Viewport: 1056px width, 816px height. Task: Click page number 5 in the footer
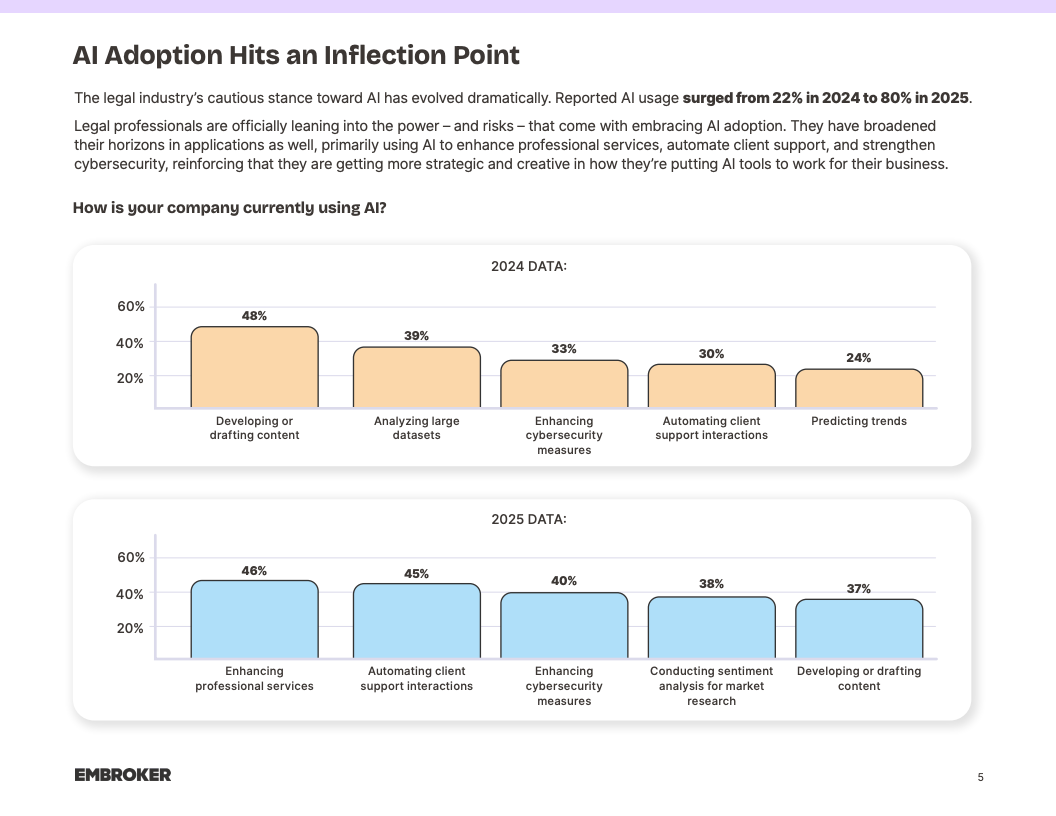pos(980,777)
